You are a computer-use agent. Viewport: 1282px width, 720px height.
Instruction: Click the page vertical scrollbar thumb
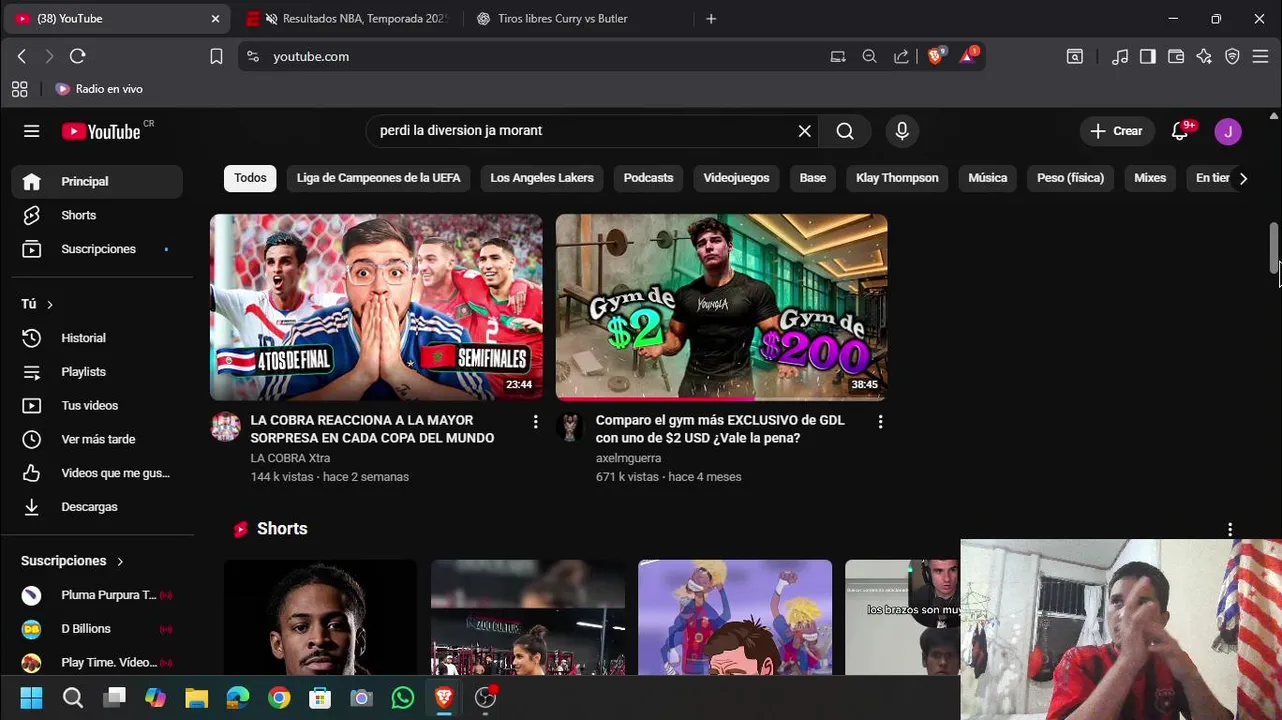(x=1274, y=247)
